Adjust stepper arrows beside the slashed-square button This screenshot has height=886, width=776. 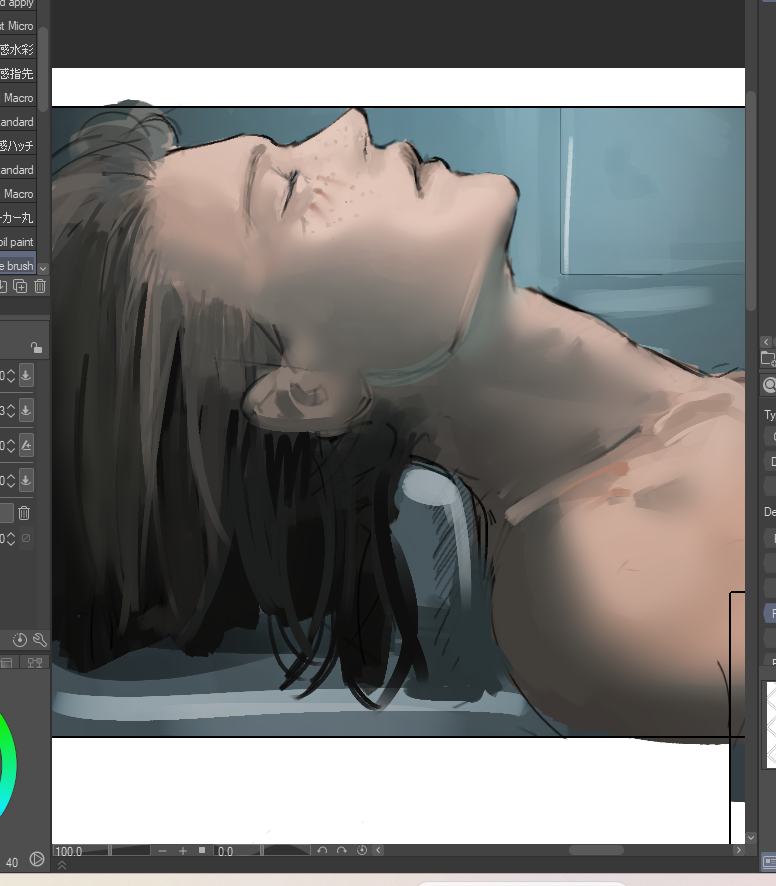[11, 538]
